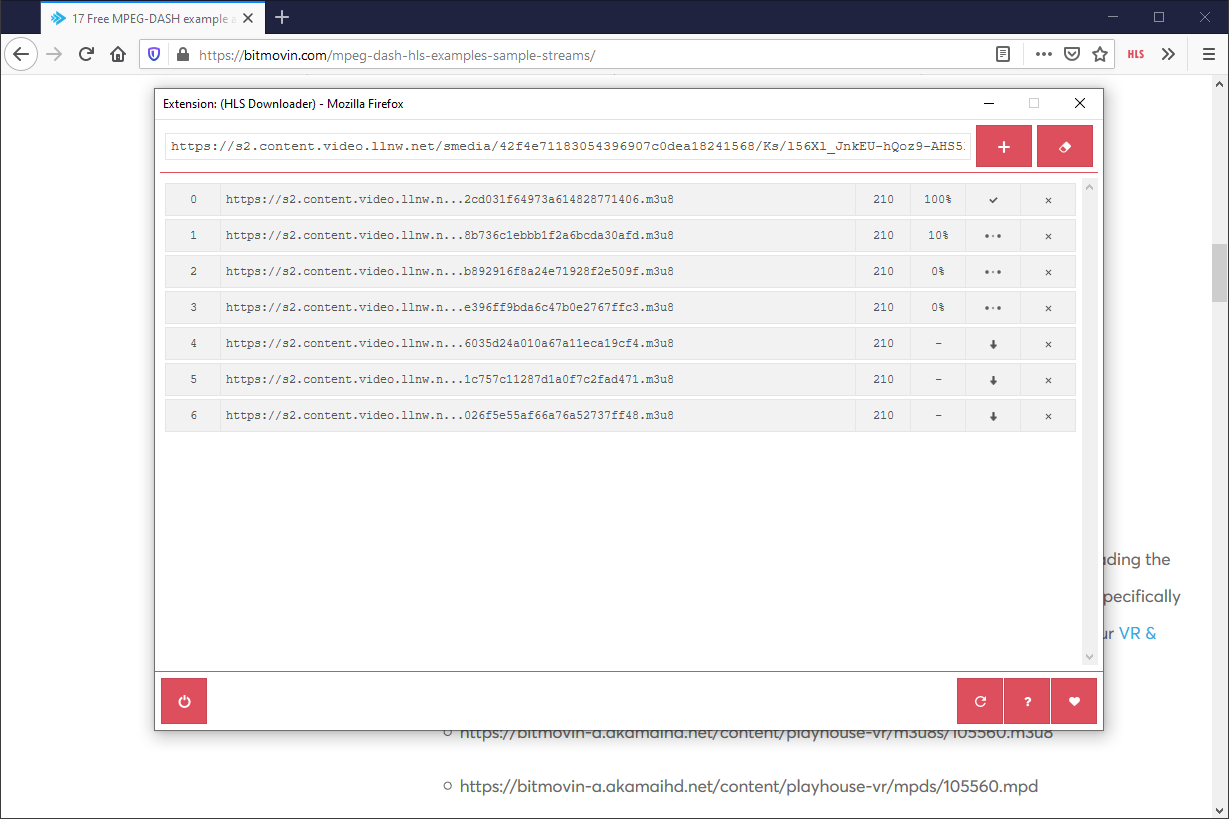1229x819 pixels.
Task: Click the 10% progress cell of row 1
Action: click(x=938, y=236)
